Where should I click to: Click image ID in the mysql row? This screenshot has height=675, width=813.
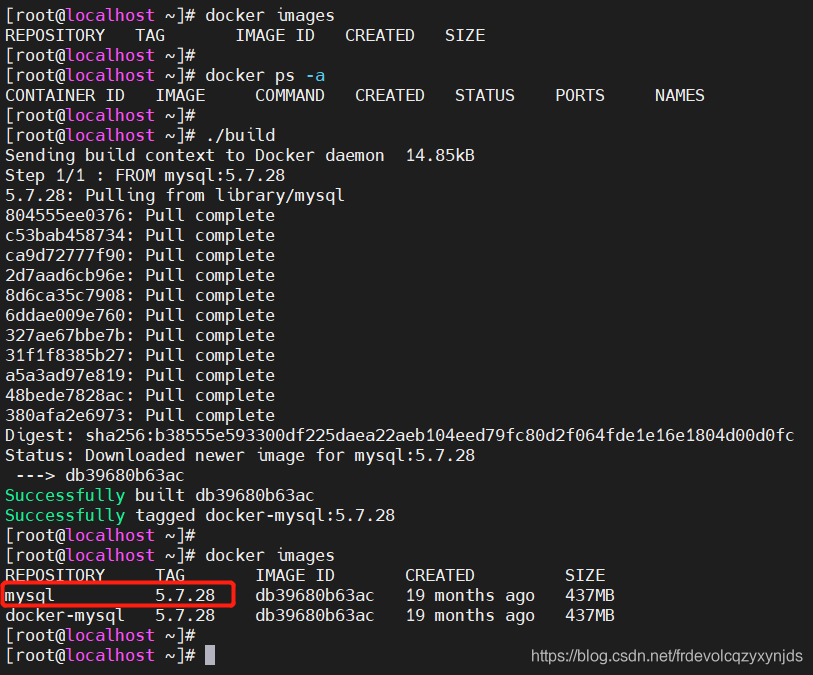click(x=314, y=596)
